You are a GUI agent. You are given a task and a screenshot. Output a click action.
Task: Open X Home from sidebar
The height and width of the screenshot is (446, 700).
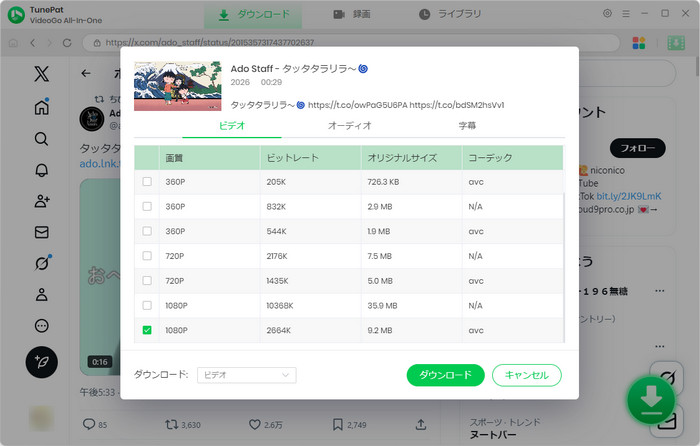(x=42, y=107)
